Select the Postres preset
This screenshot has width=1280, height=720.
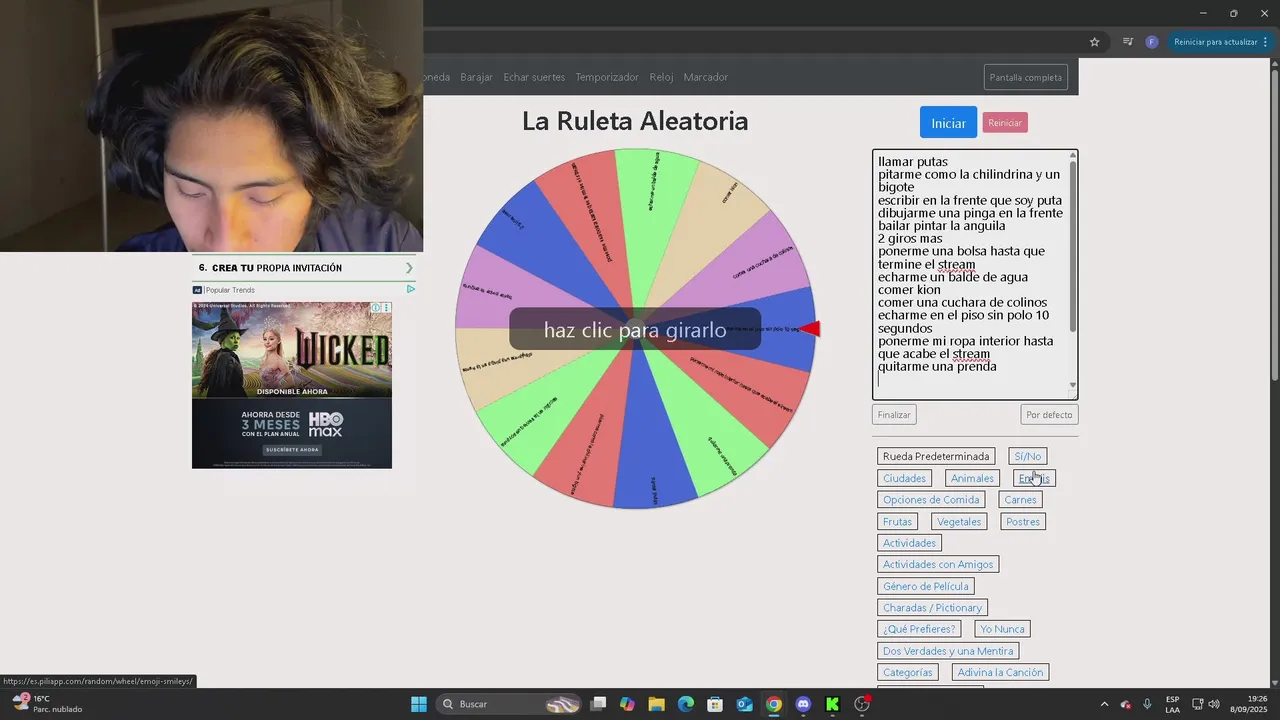tap(1023, 522)
